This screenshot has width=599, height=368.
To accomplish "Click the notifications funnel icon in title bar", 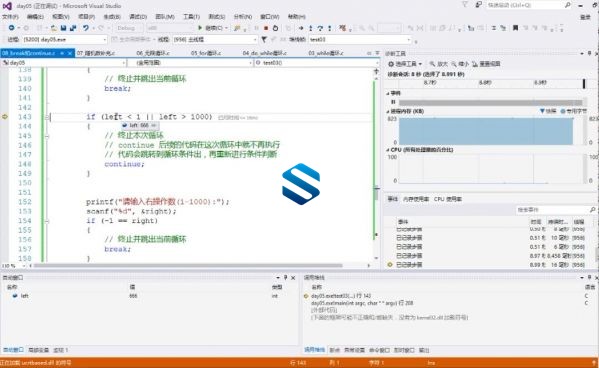I will [465, 5].
